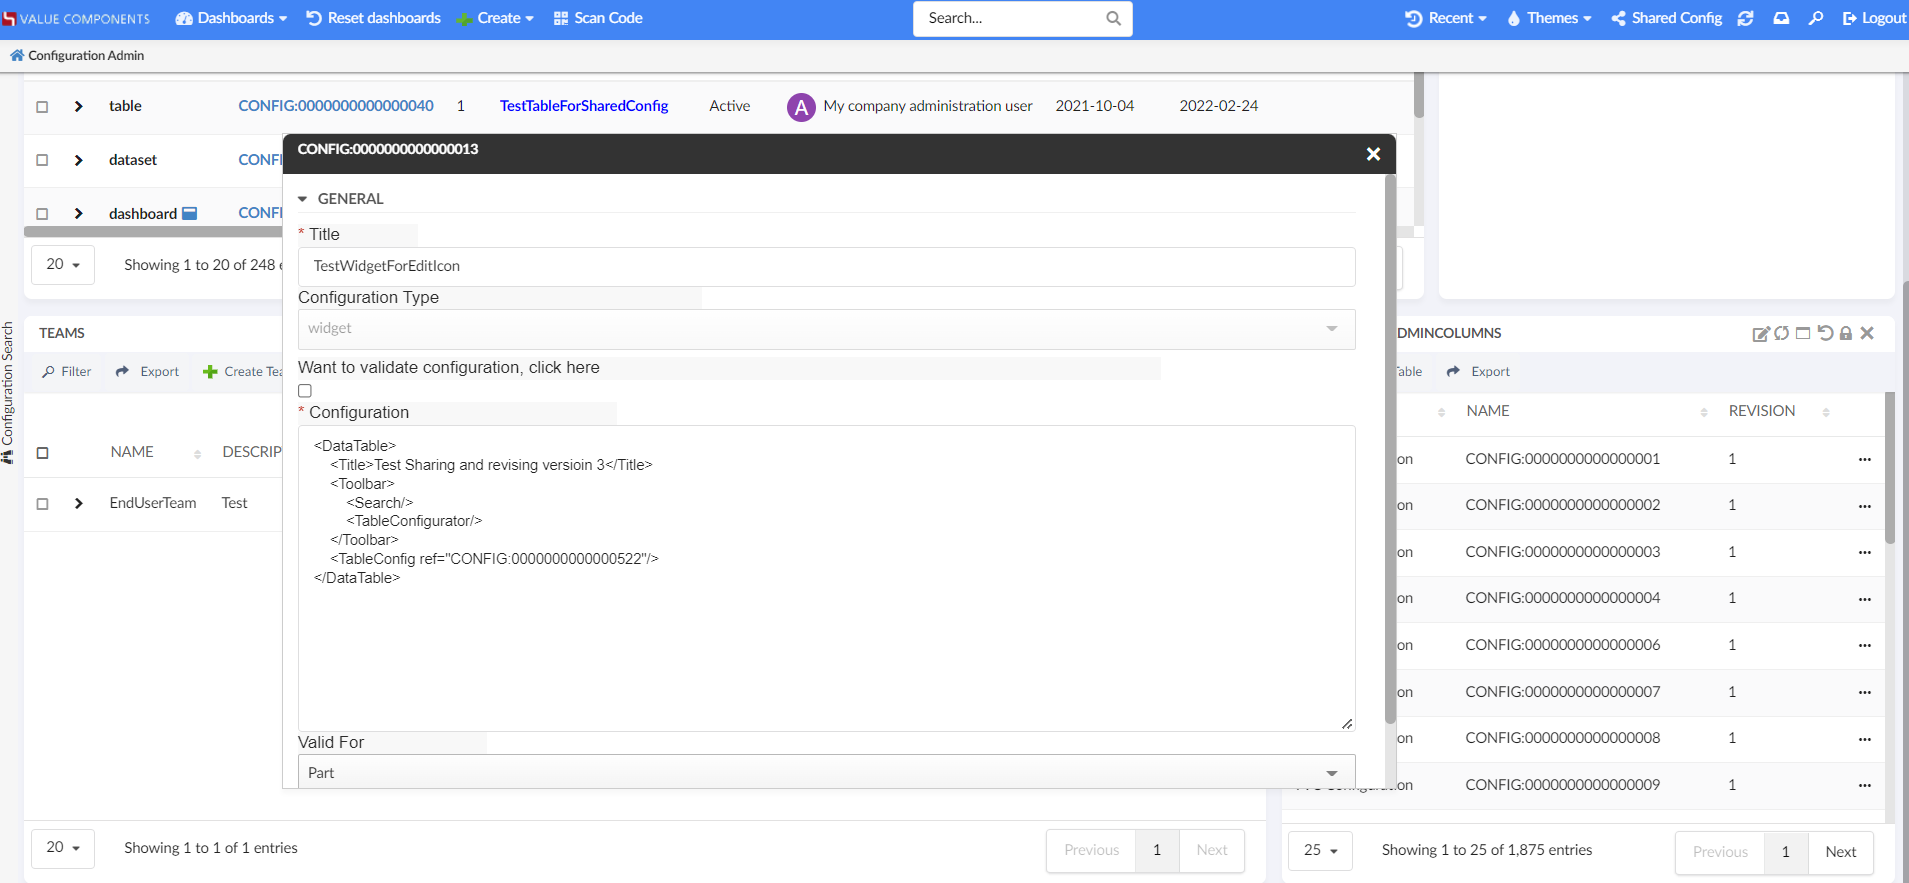Select the EndUserTeam row checkbox
Screen dimensions: 1909x883
(x=42, y=504)
